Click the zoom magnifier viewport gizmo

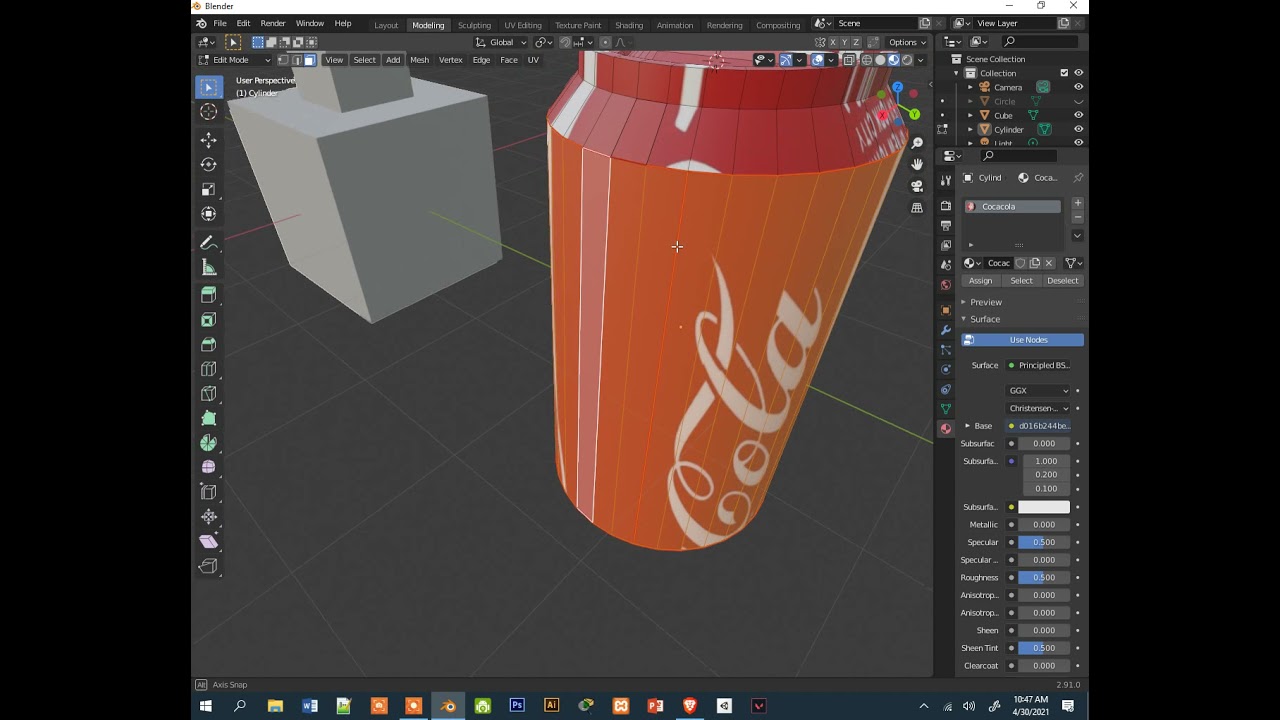click(917, 143)
